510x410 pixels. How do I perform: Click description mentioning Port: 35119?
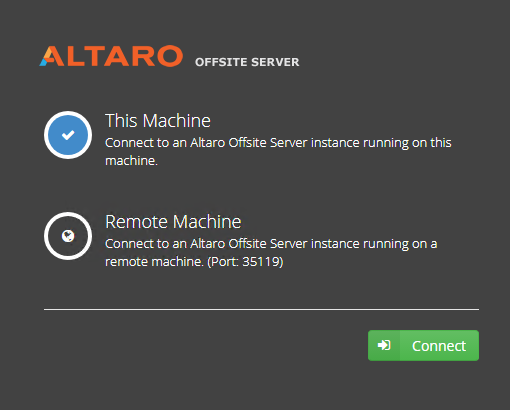coord(271,253)
